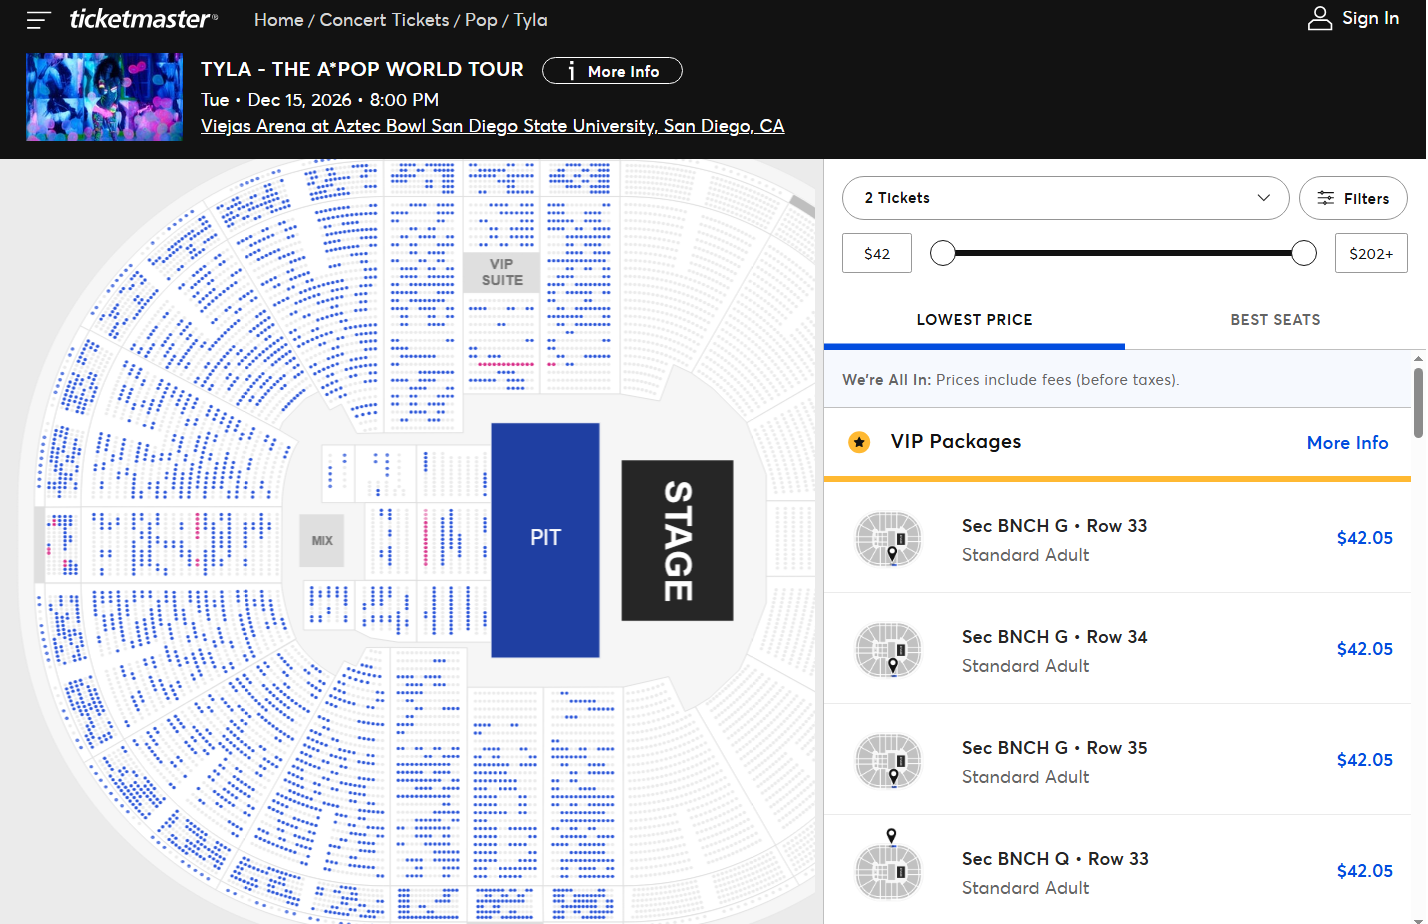
Task: Click the dropdown chevron in ticket selector
Action: click(x=1264, y=198)
